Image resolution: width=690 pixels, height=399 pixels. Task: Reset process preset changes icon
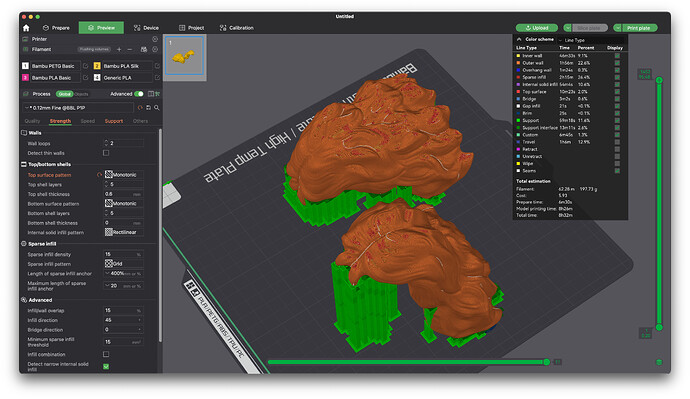140,108
